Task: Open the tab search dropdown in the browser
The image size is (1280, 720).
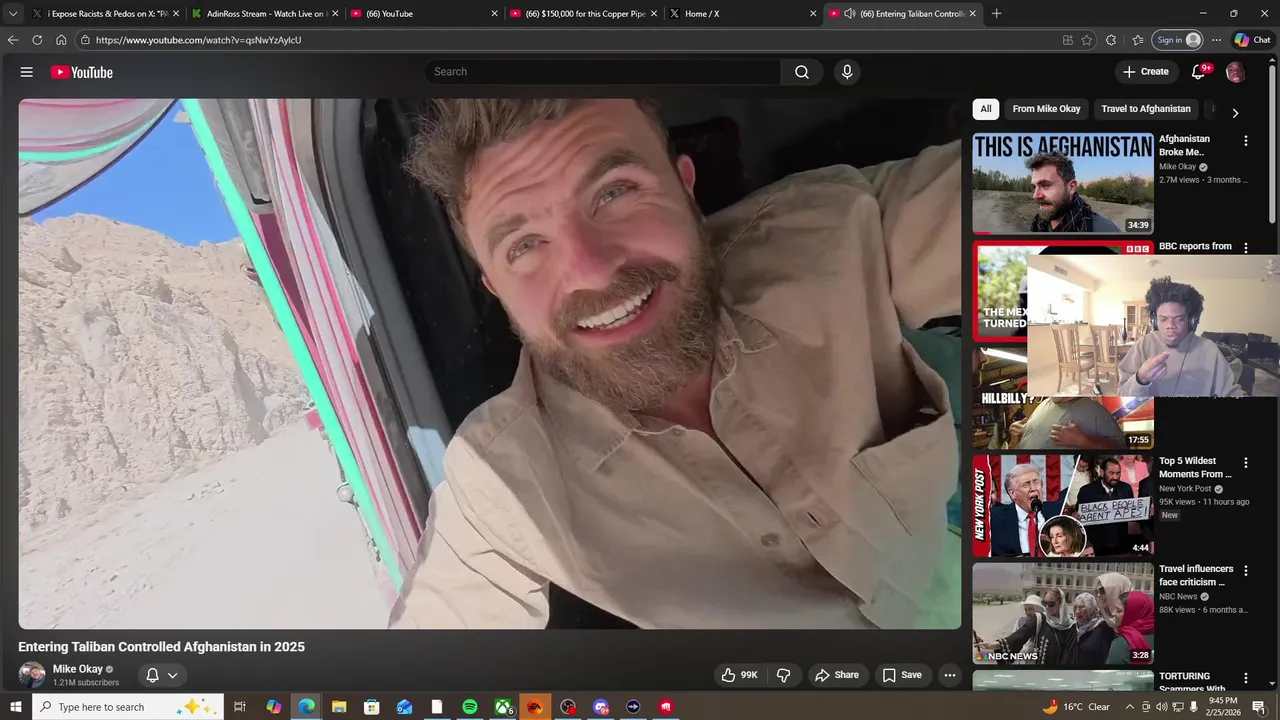Action: click(x=13, y=14)
